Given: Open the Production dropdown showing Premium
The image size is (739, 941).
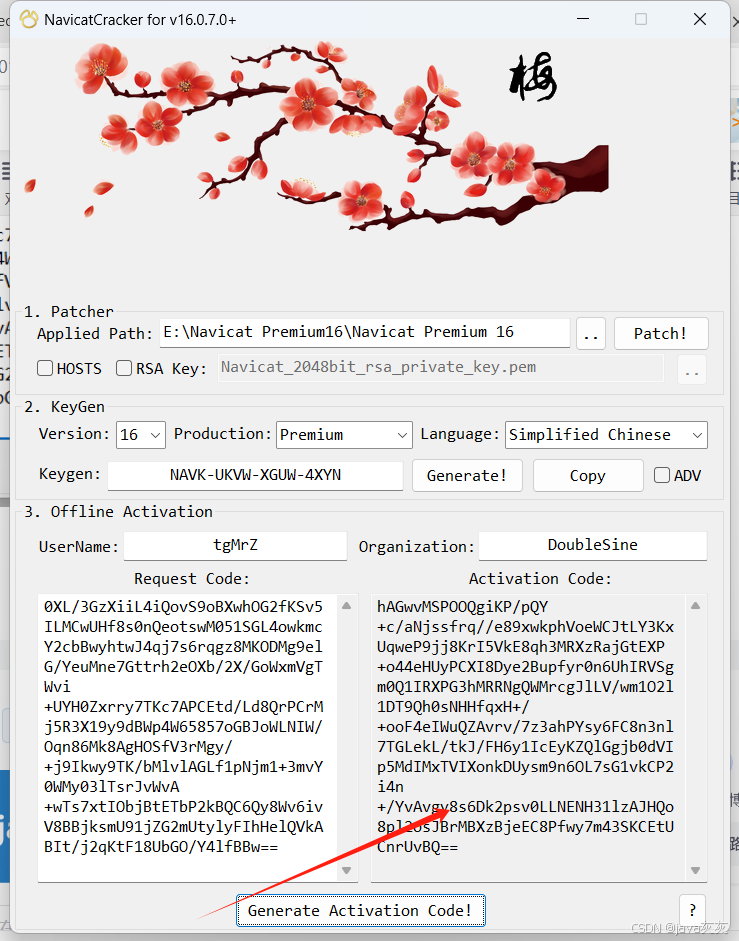Looking at the screenshot, I should click(344, 434).
